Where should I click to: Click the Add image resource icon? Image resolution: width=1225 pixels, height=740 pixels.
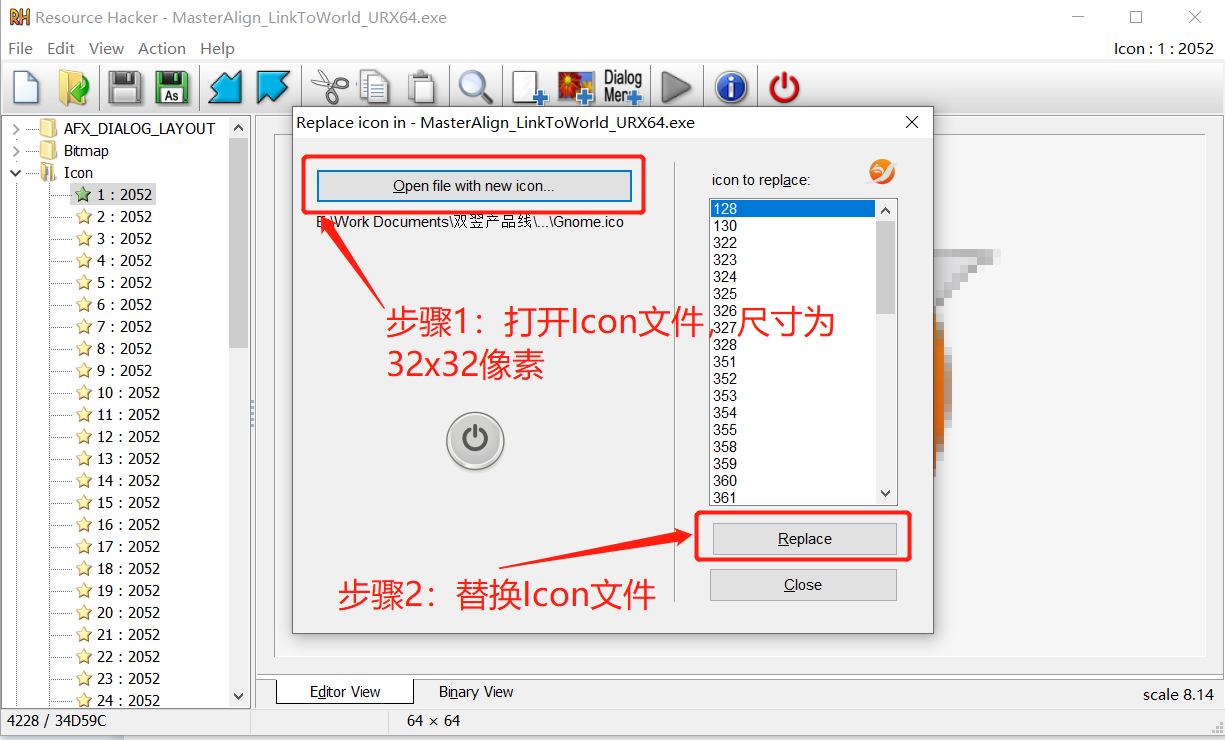[x=576, y=87]
